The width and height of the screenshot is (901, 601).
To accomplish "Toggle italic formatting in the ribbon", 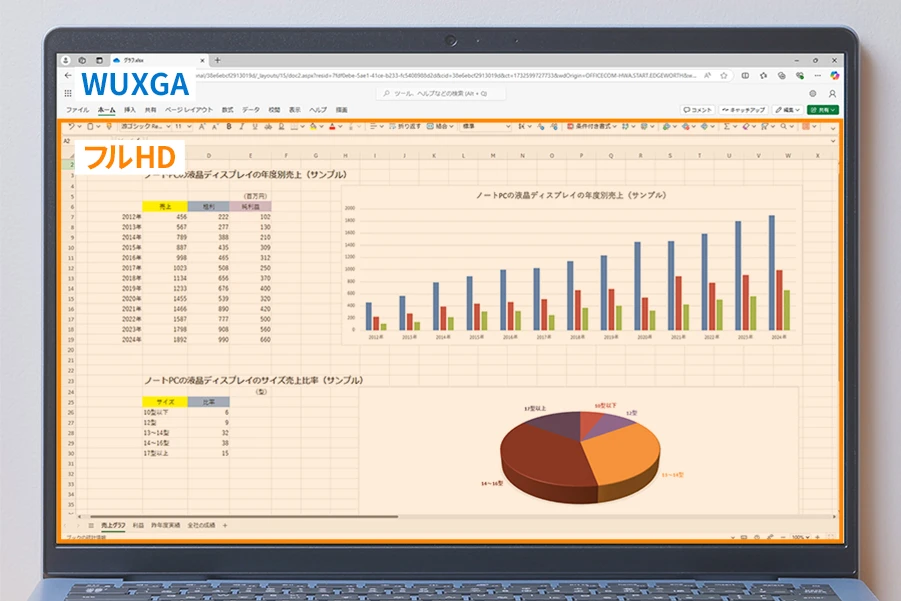I will 241,127.
